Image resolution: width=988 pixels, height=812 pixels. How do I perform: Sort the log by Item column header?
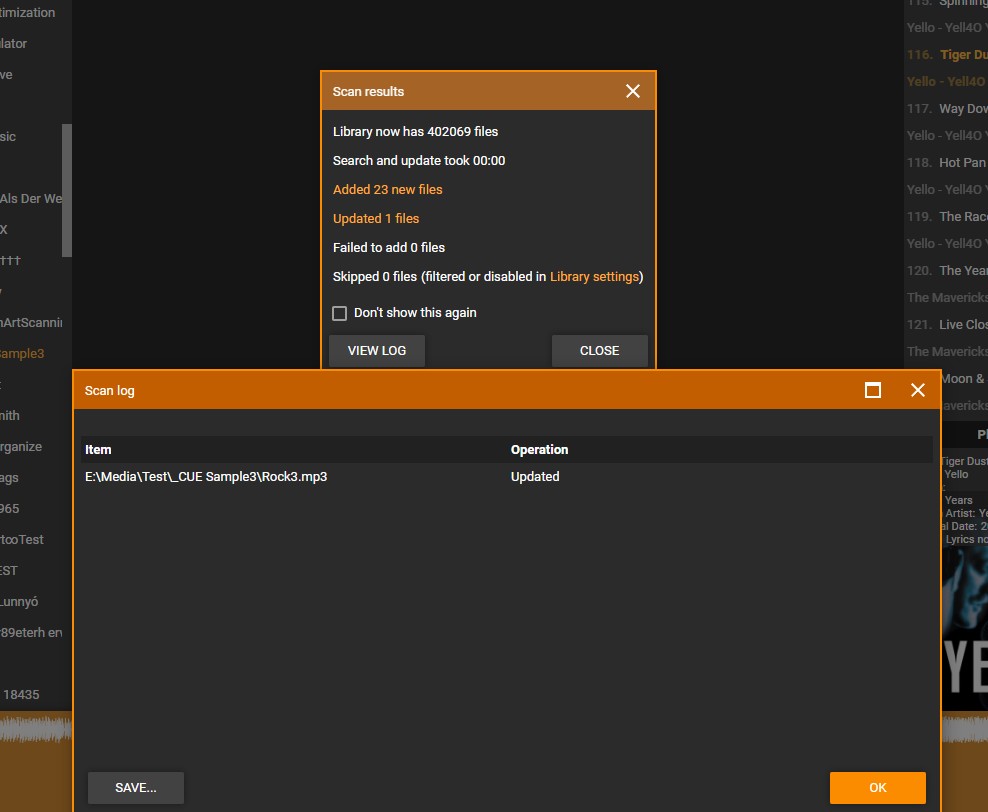(98, 450)
